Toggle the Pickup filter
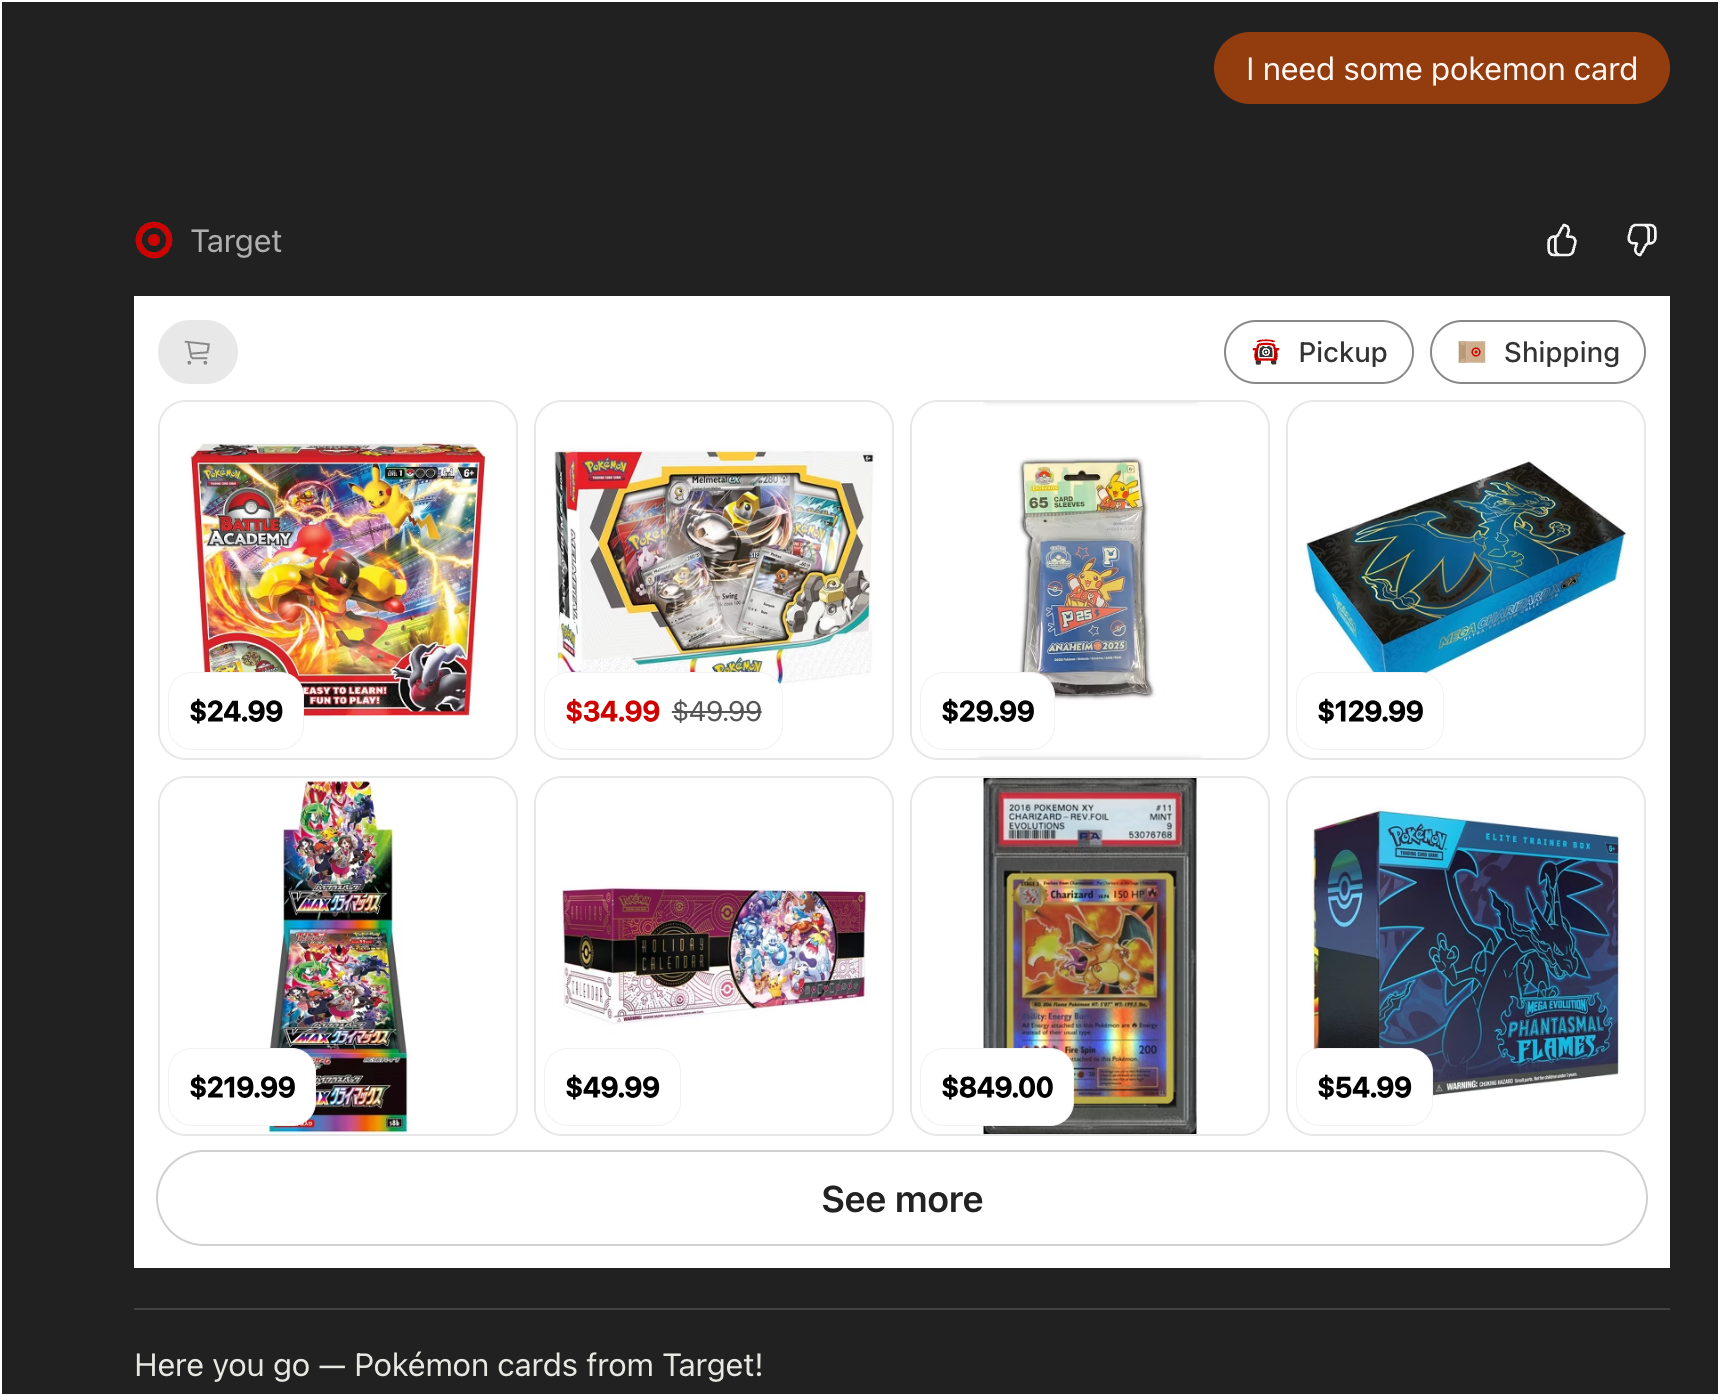Image resolution: width=1720 pixels, height=1396 pixels. [1318, 352]
